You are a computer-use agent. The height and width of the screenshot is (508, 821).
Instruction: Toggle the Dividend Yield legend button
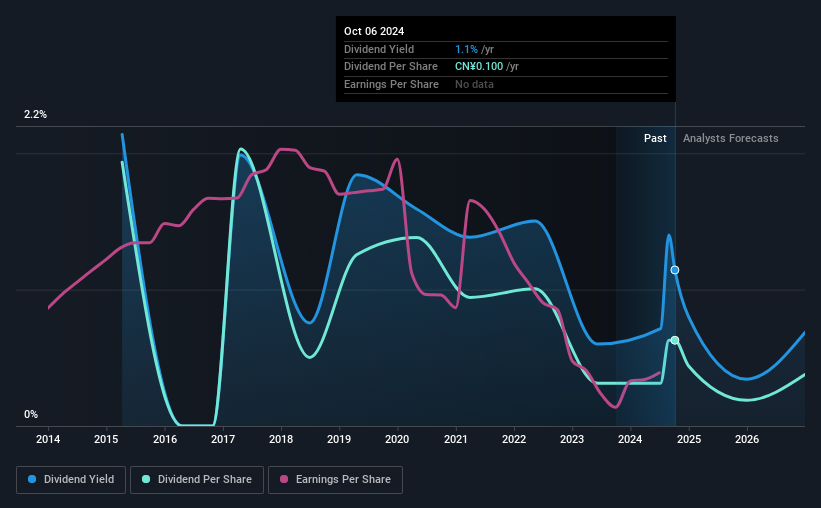(71, 480)
